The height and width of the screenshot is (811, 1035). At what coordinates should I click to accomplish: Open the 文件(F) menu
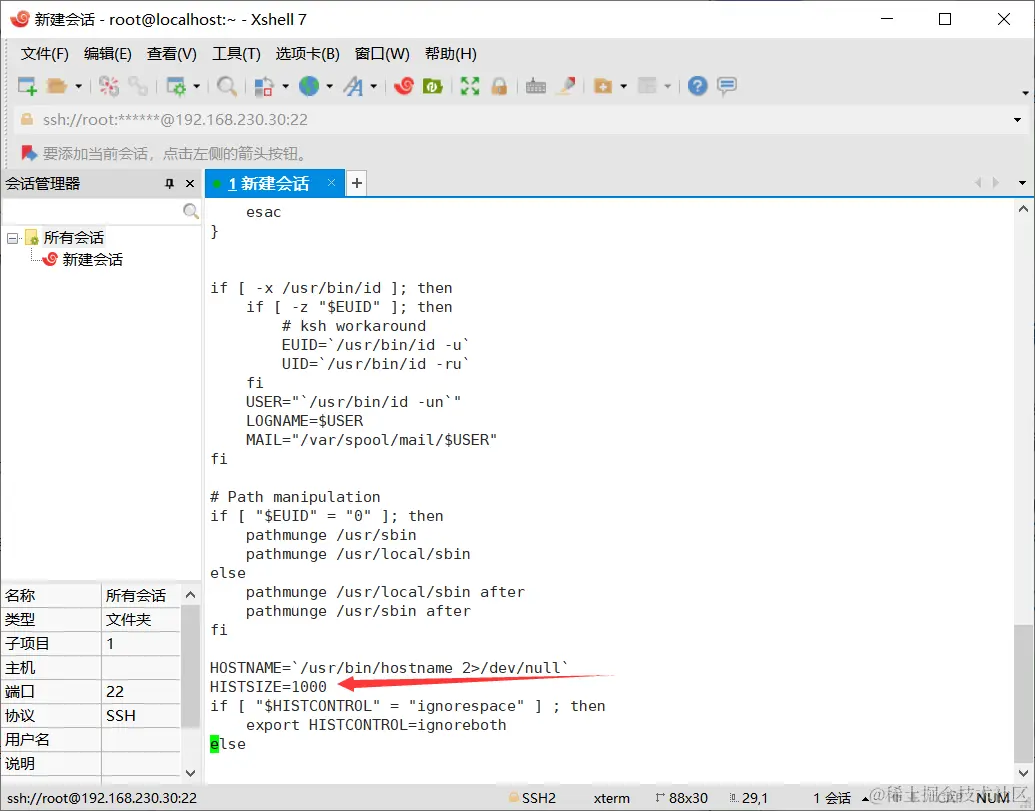tap(44, 54)
